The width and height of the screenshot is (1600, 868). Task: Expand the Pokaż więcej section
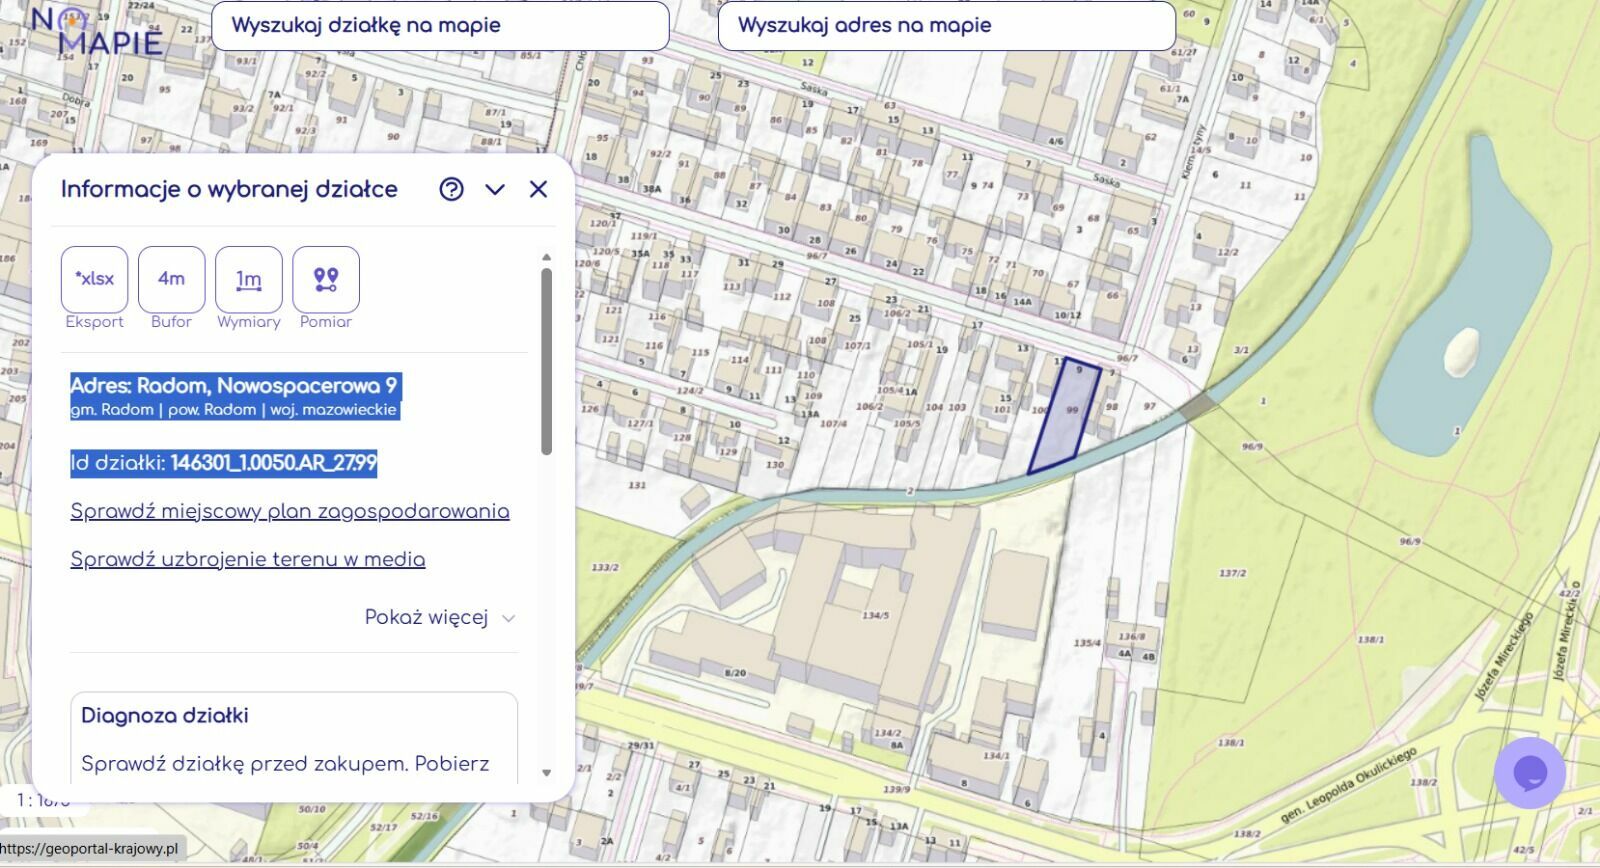pos(426,617)
